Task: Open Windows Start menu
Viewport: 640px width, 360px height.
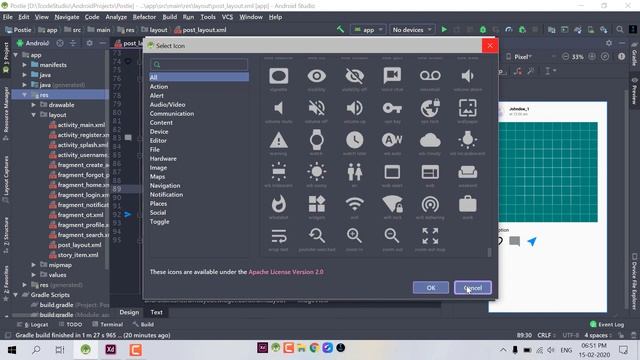Action: (12, 350)
